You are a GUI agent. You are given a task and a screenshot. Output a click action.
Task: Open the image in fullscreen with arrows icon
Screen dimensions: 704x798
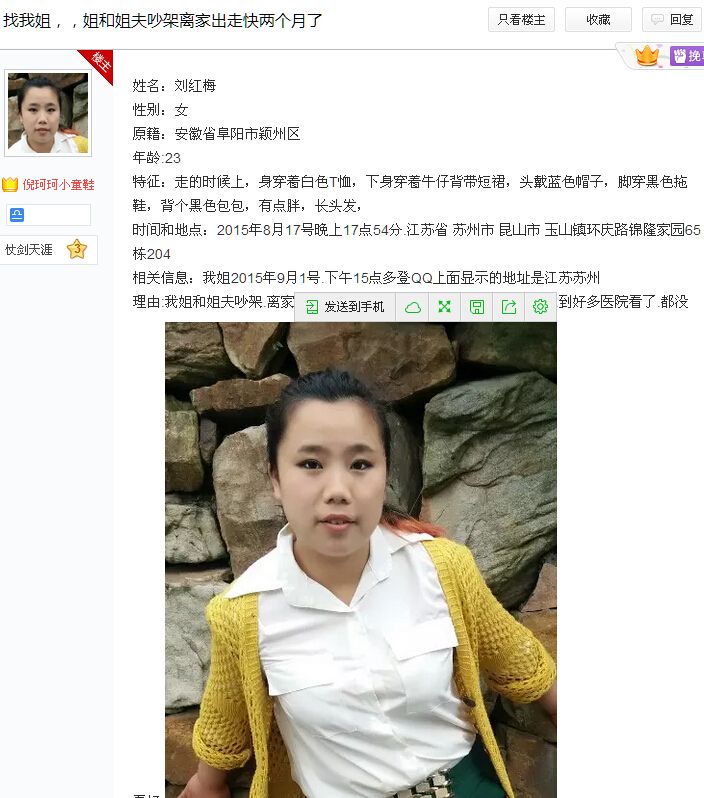coord(444,306)
